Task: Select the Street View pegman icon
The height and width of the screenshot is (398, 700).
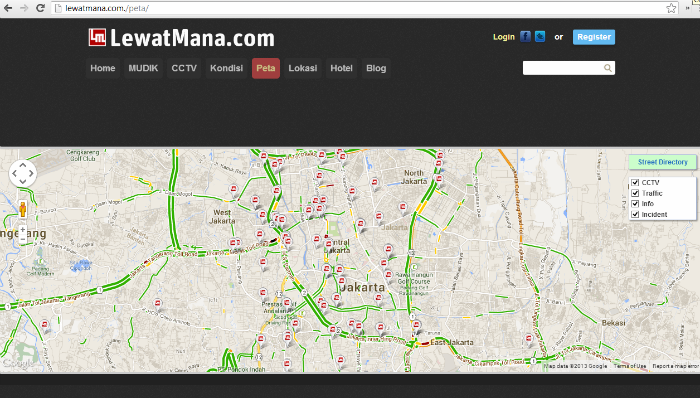Action: 23,209
